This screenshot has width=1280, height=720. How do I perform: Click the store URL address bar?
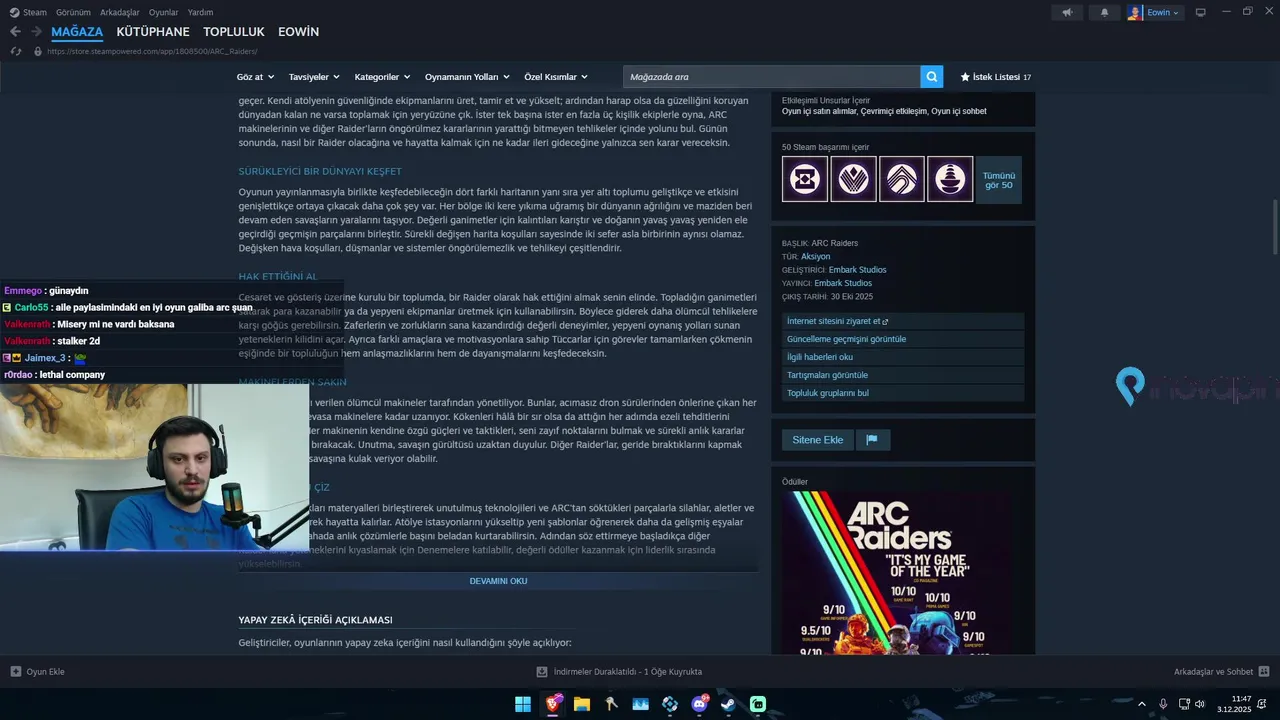pyautogui.click(x=152, y=51)
